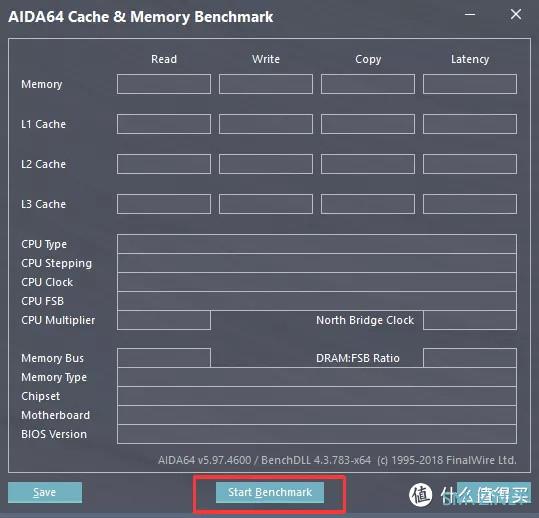
Task: Click the "Motherboard" label
Action: pos(55,415)
